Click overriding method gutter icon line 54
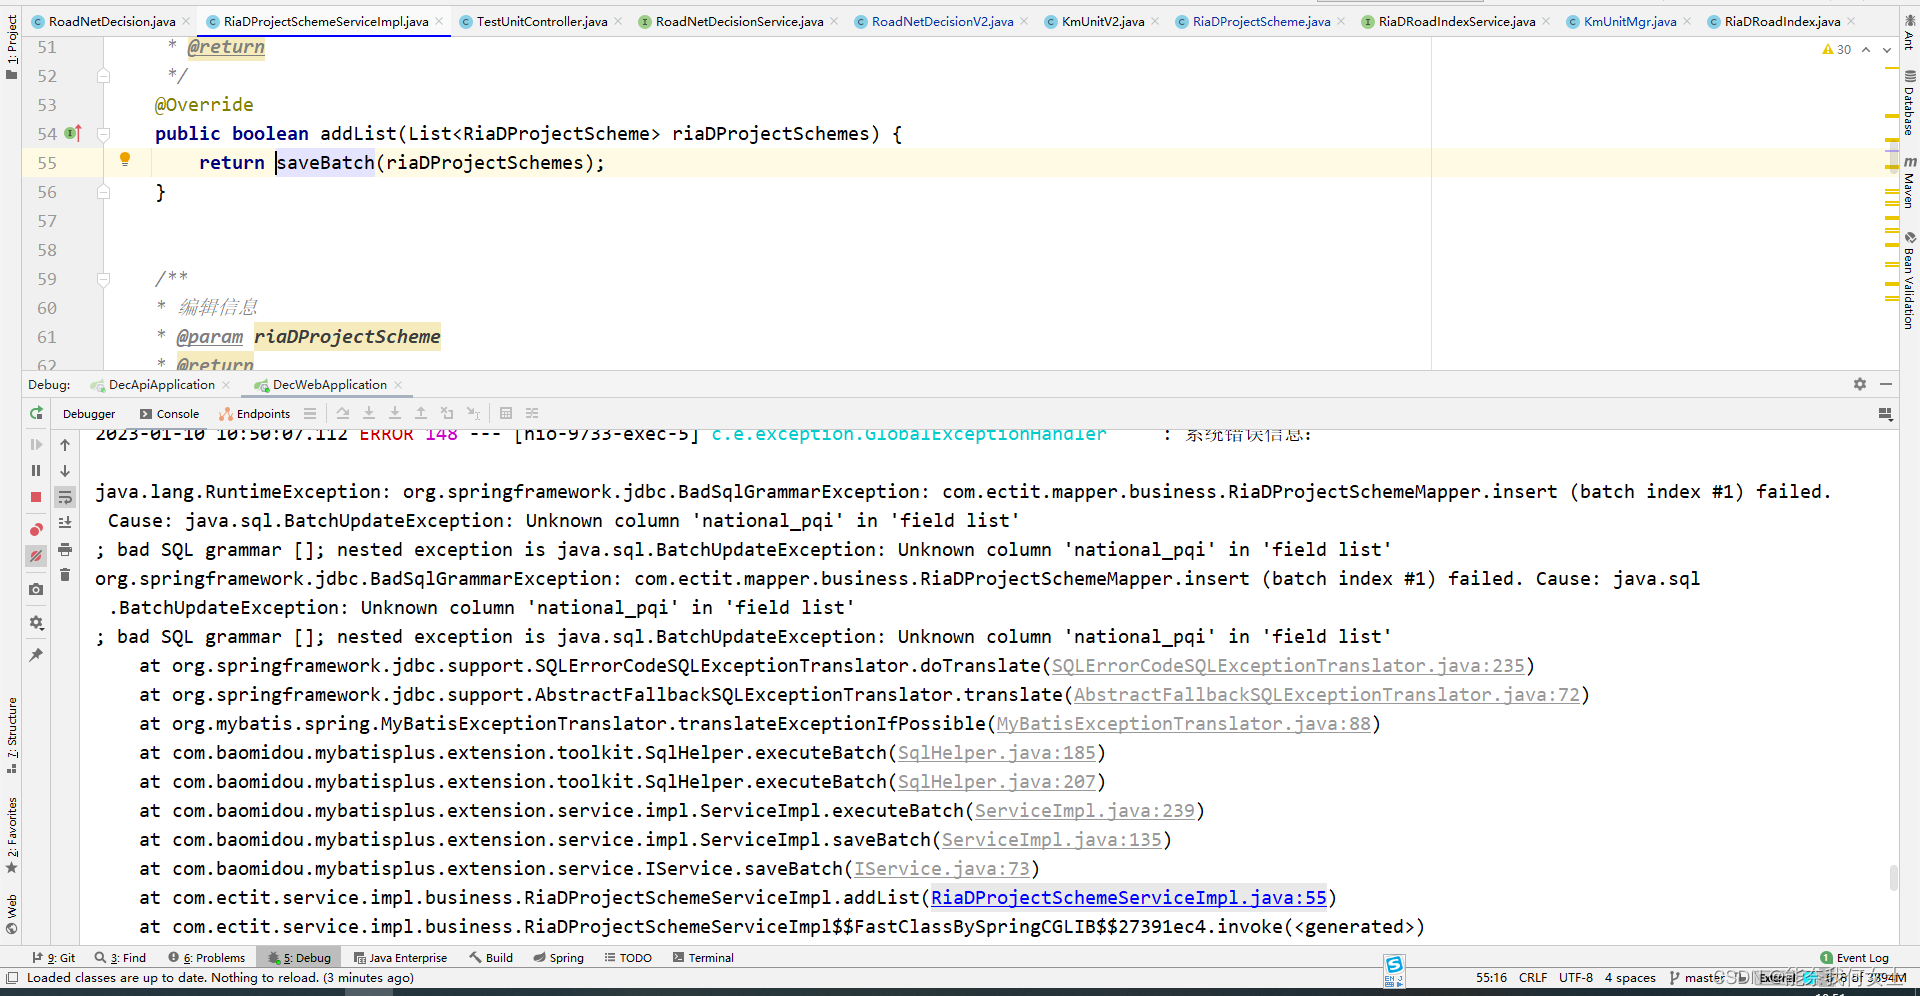 [73, 133]
